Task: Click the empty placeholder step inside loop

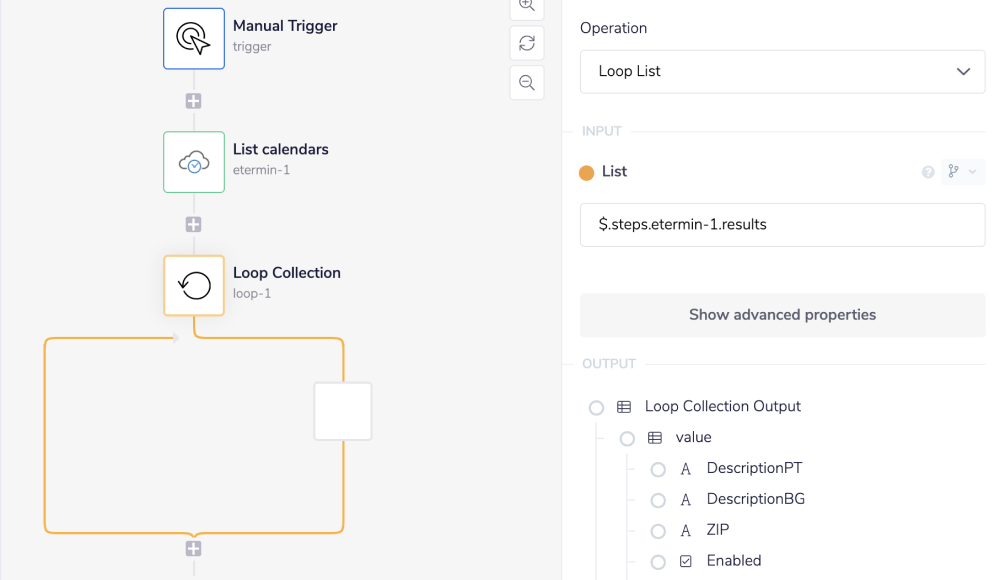Action: pos(343,411)
